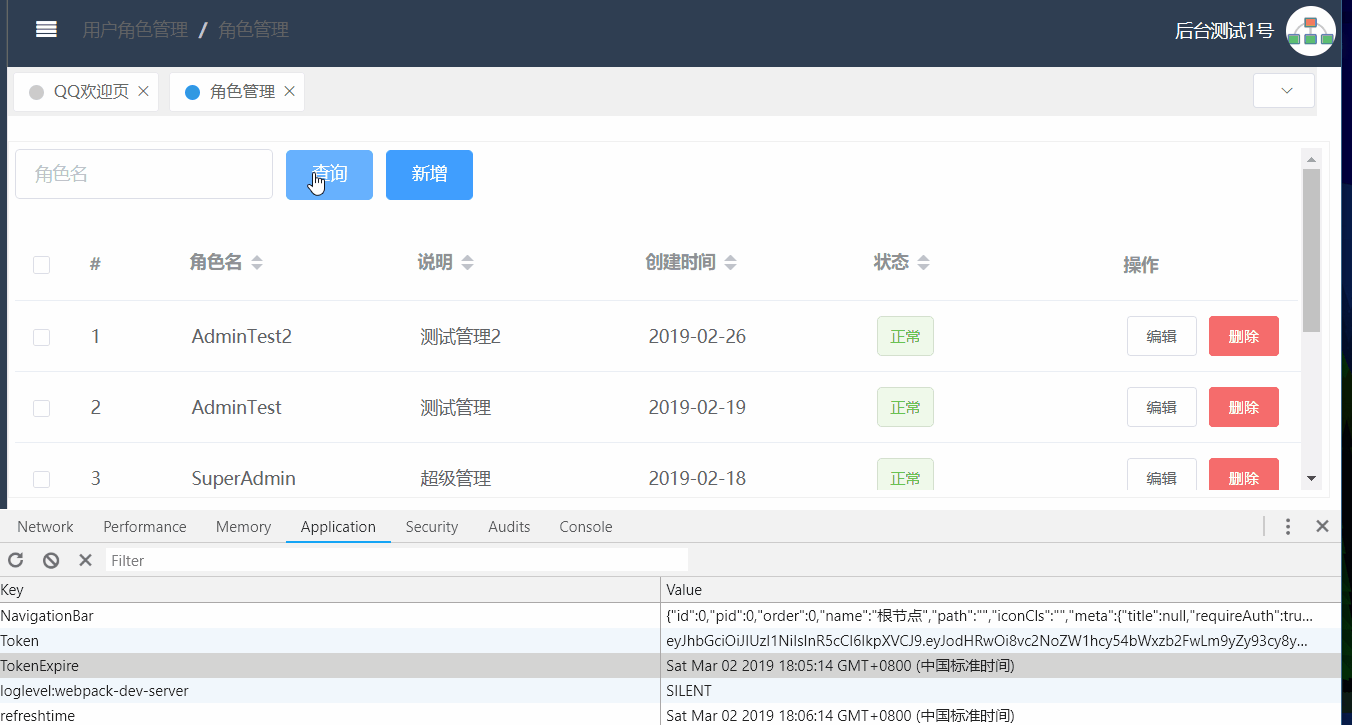
Task: Open the user avatar menu
Action: tap(1310, 31)
